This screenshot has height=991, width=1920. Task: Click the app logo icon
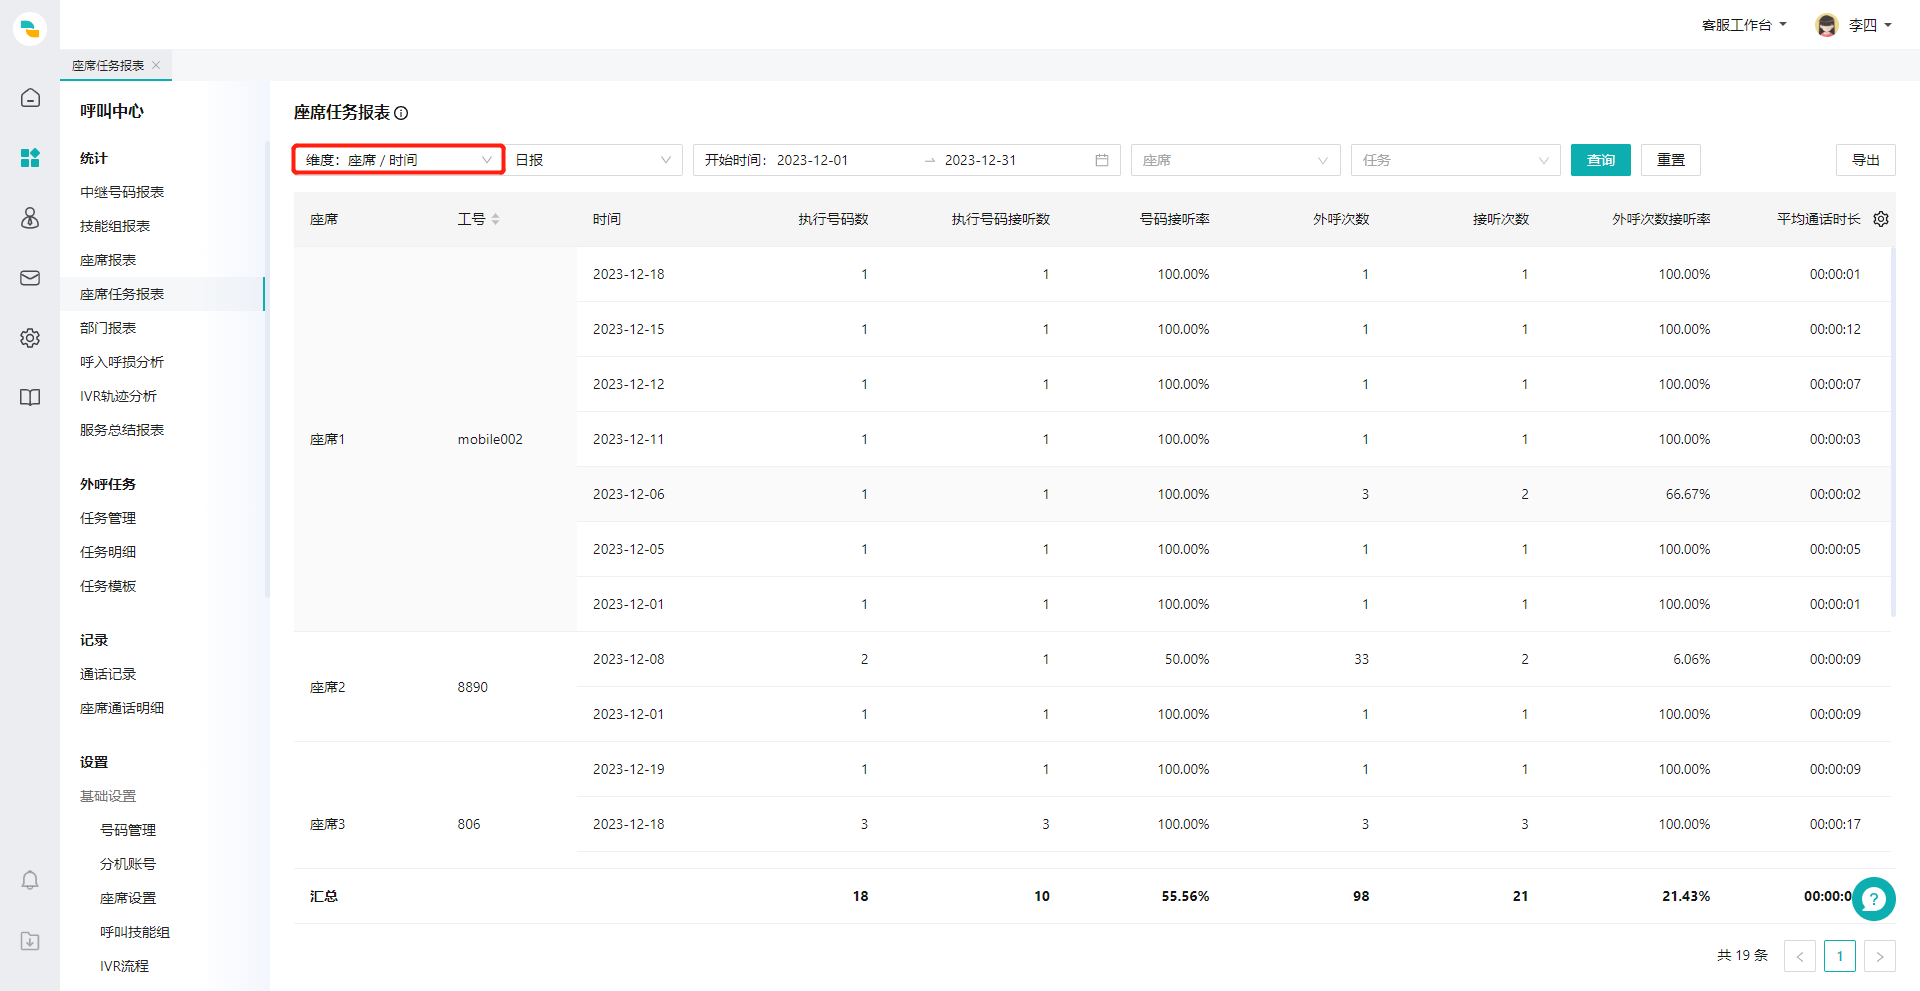coord(30,29)
